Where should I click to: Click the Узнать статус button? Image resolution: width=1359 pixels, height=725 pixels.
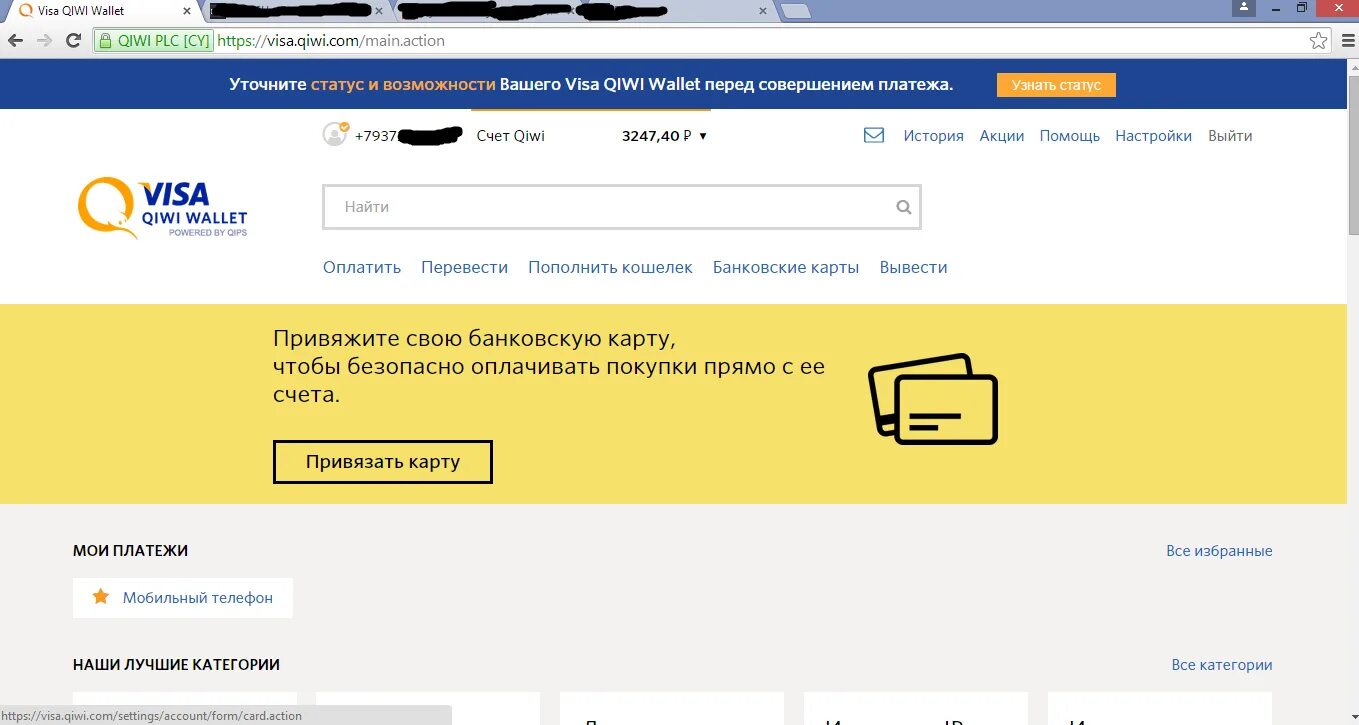[1056, 85]
